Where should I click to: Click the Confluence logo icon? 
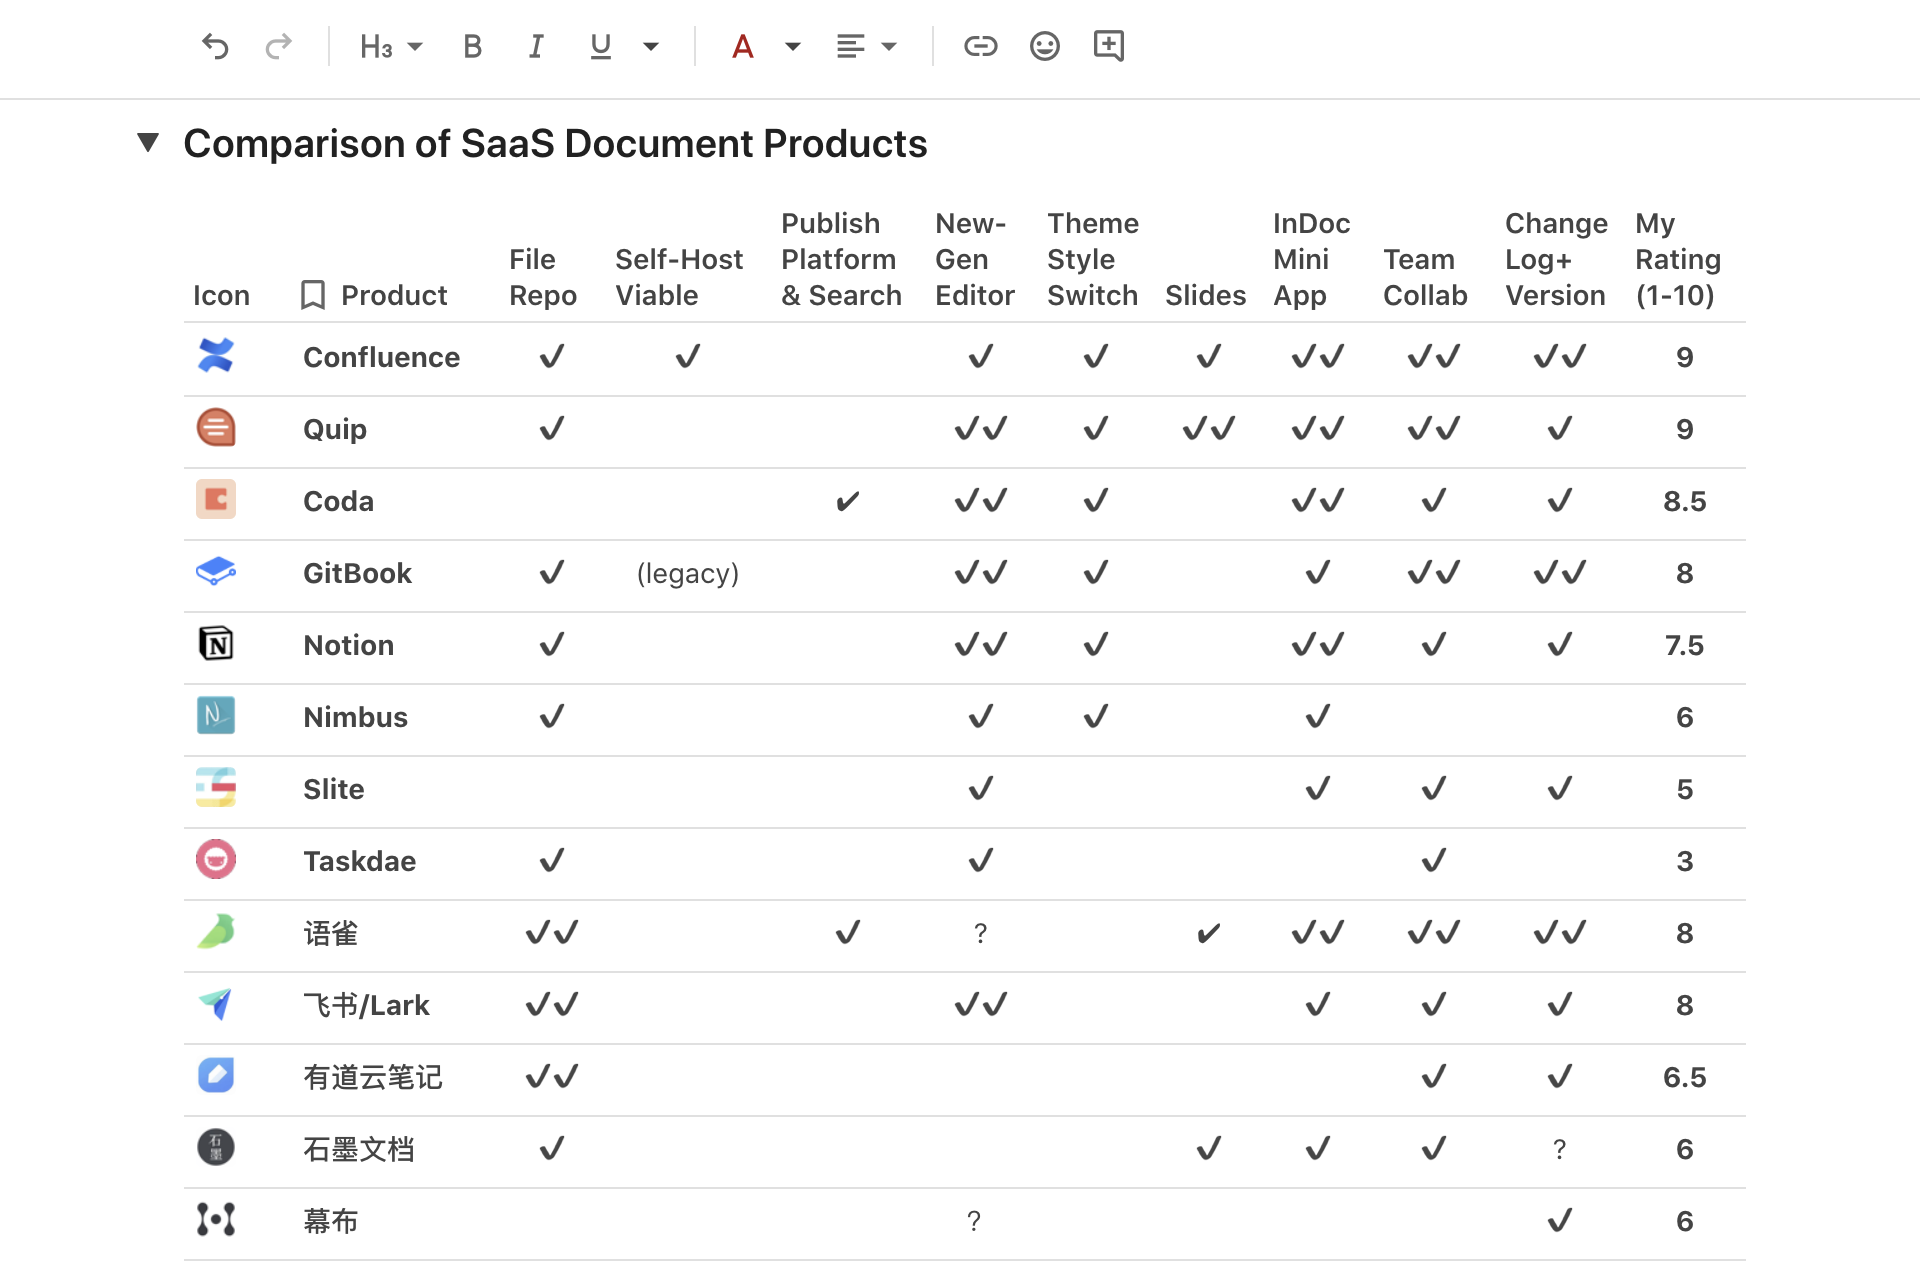click(216, 356)
